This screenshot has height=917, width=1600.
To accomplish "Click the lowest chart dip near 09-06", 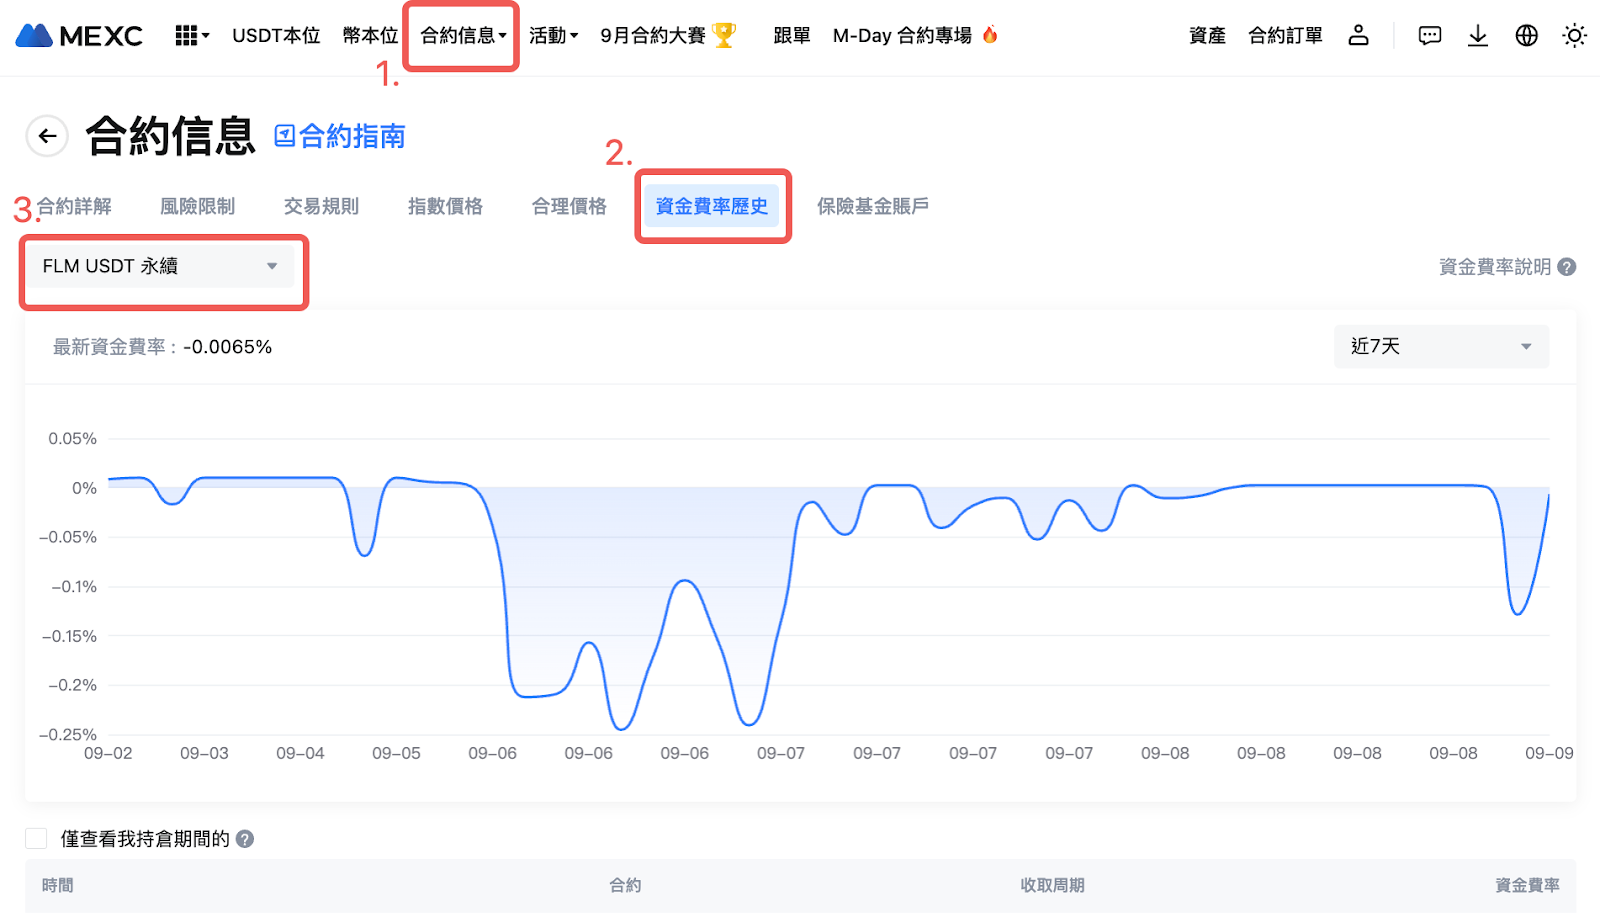I will point(621,729).
